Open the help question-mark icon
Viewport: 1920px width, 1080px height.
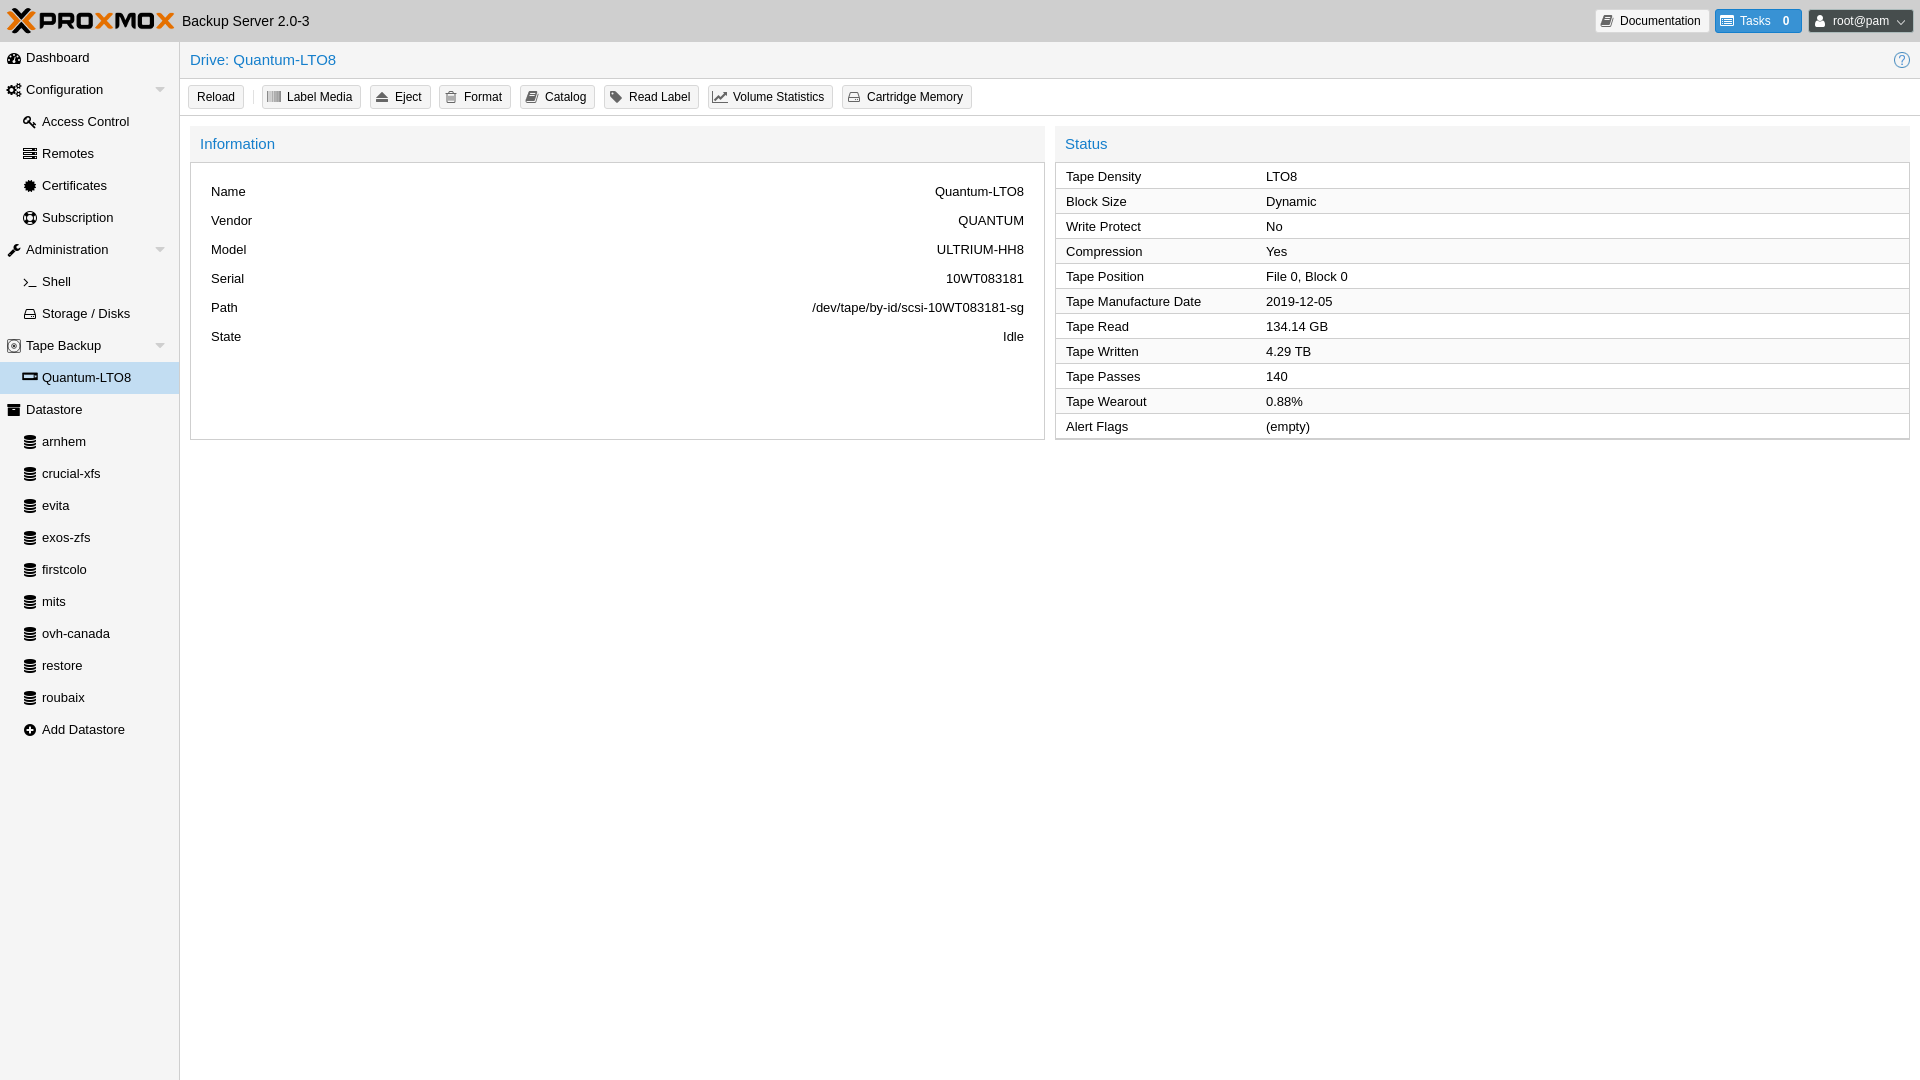click(x=1901, y=60)
